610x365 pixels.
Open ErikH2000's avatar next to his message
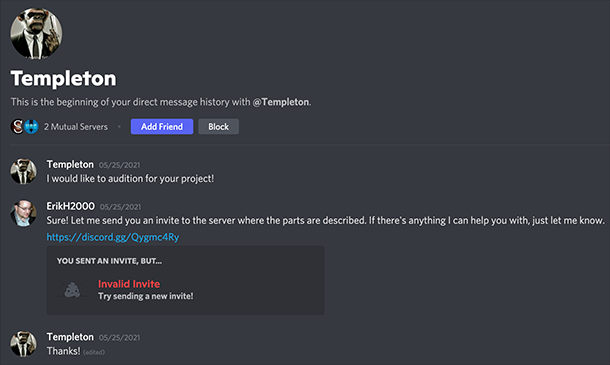[x=23, y=213]
